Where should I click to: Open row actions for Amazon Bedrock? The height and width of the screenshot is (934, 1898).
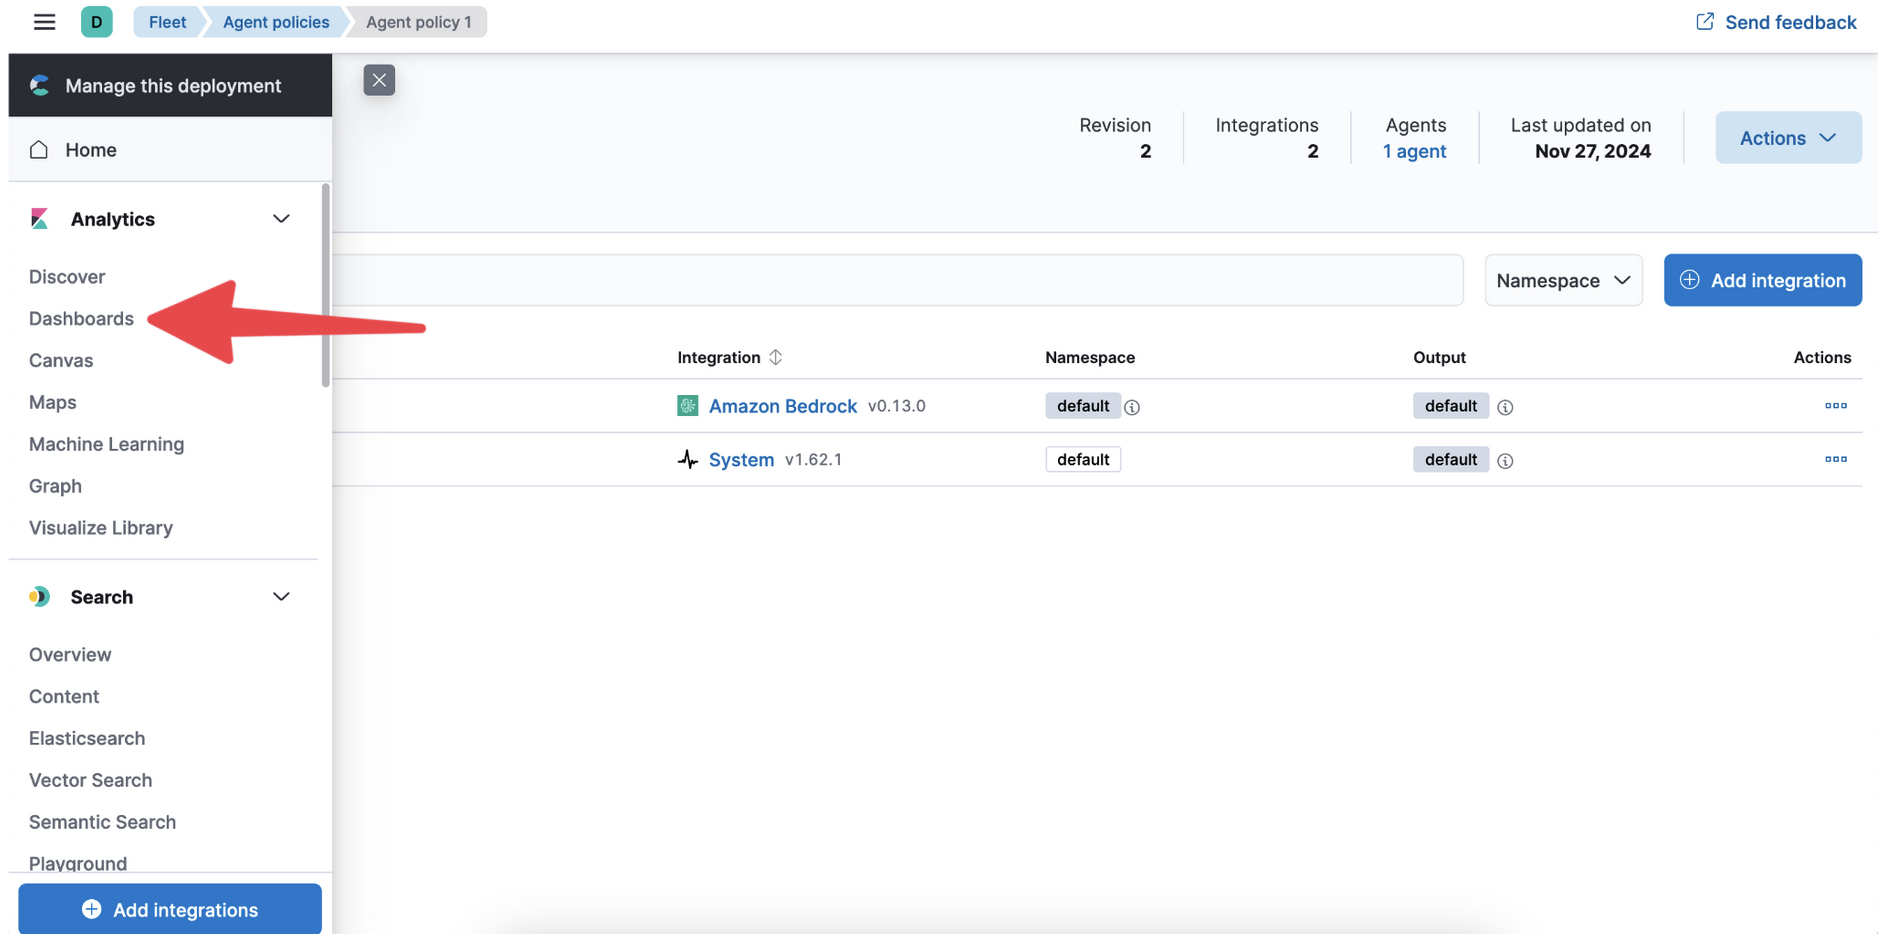[x=1836, y=406]
